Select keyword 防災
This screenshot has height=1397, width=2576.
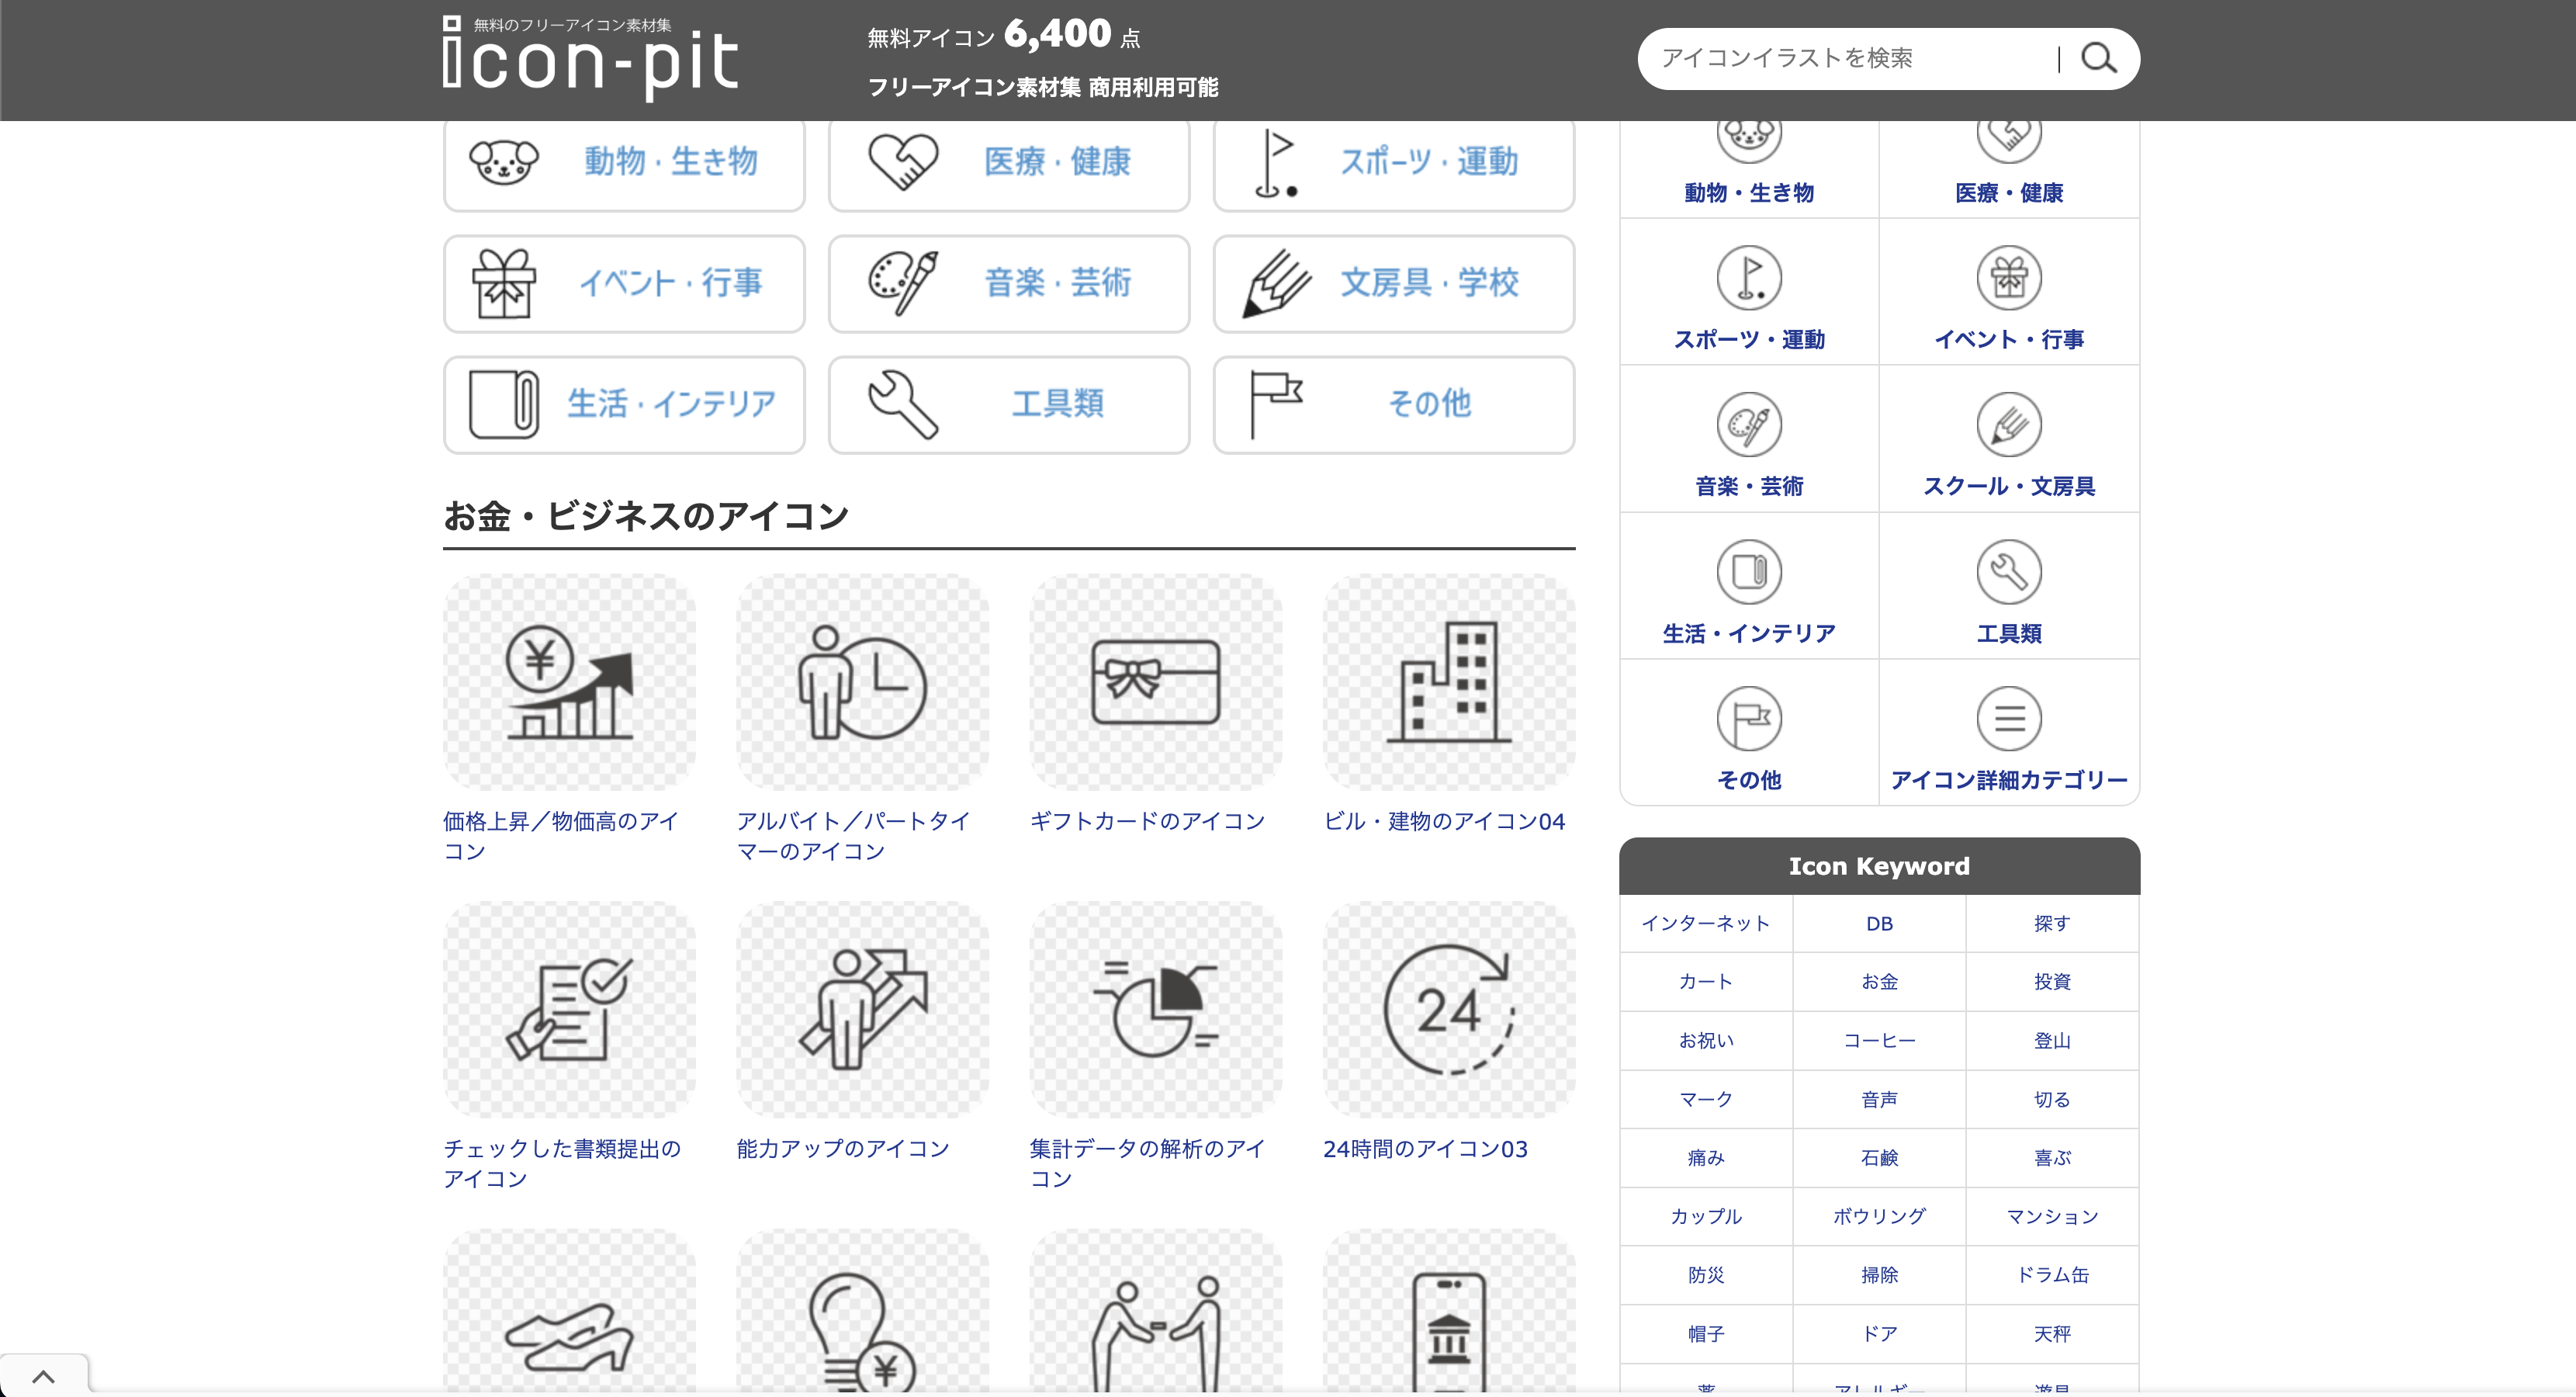pyautogui.click(x=1706, y=1275)
